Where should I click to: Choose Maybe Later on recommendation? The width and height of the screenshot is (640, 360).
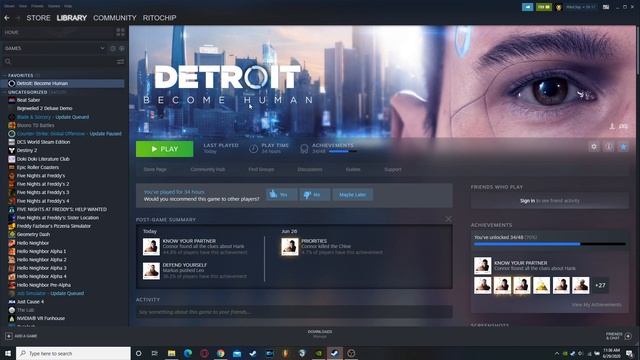click(352, 195)
